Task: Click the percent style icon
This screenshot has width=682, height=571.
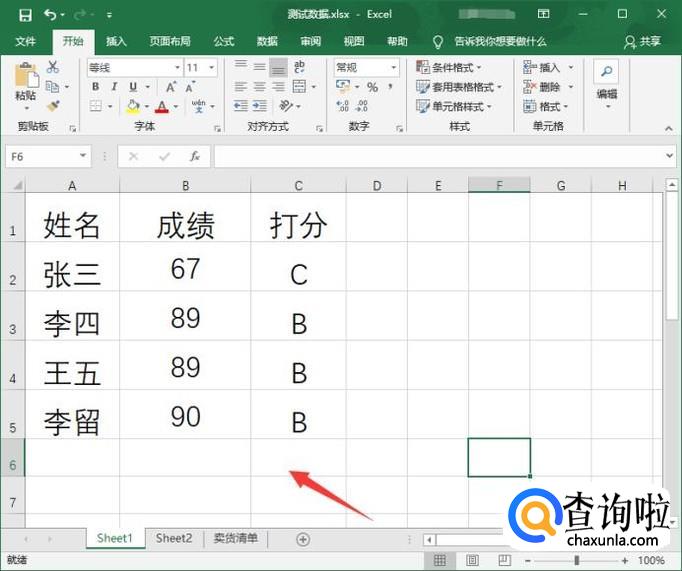Action: coord(372,87)
